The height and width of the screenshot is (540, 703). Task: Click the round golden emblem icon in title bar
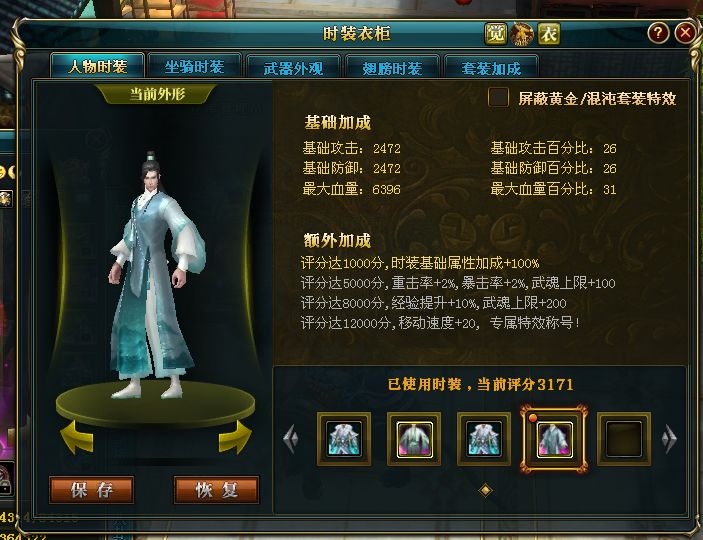(x=522, y=34)
